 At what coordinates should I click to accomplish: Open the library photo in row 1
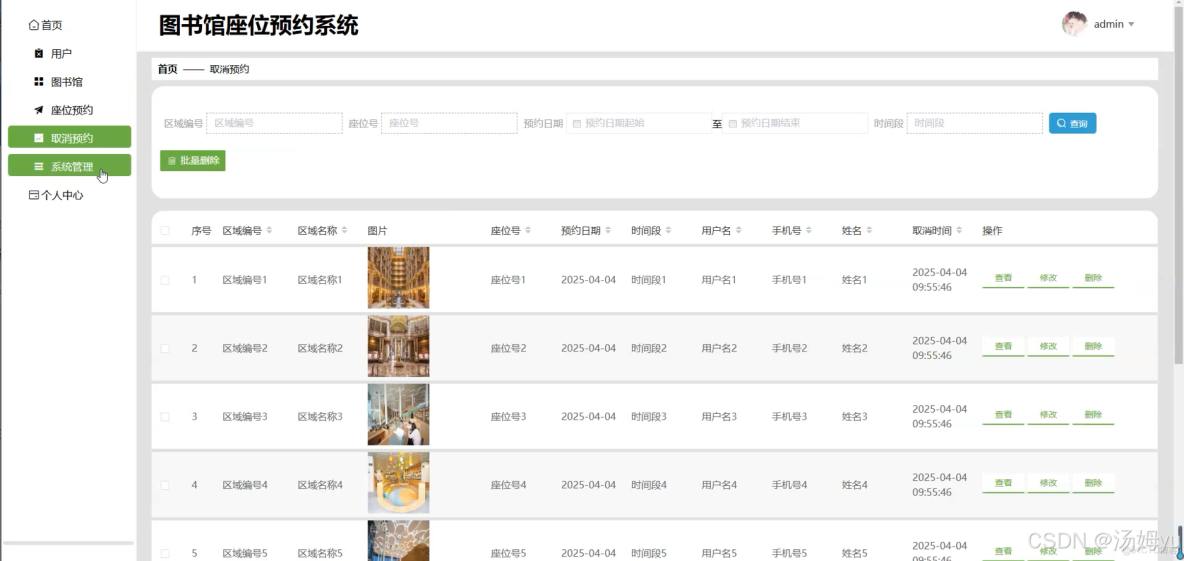point(399,278)
